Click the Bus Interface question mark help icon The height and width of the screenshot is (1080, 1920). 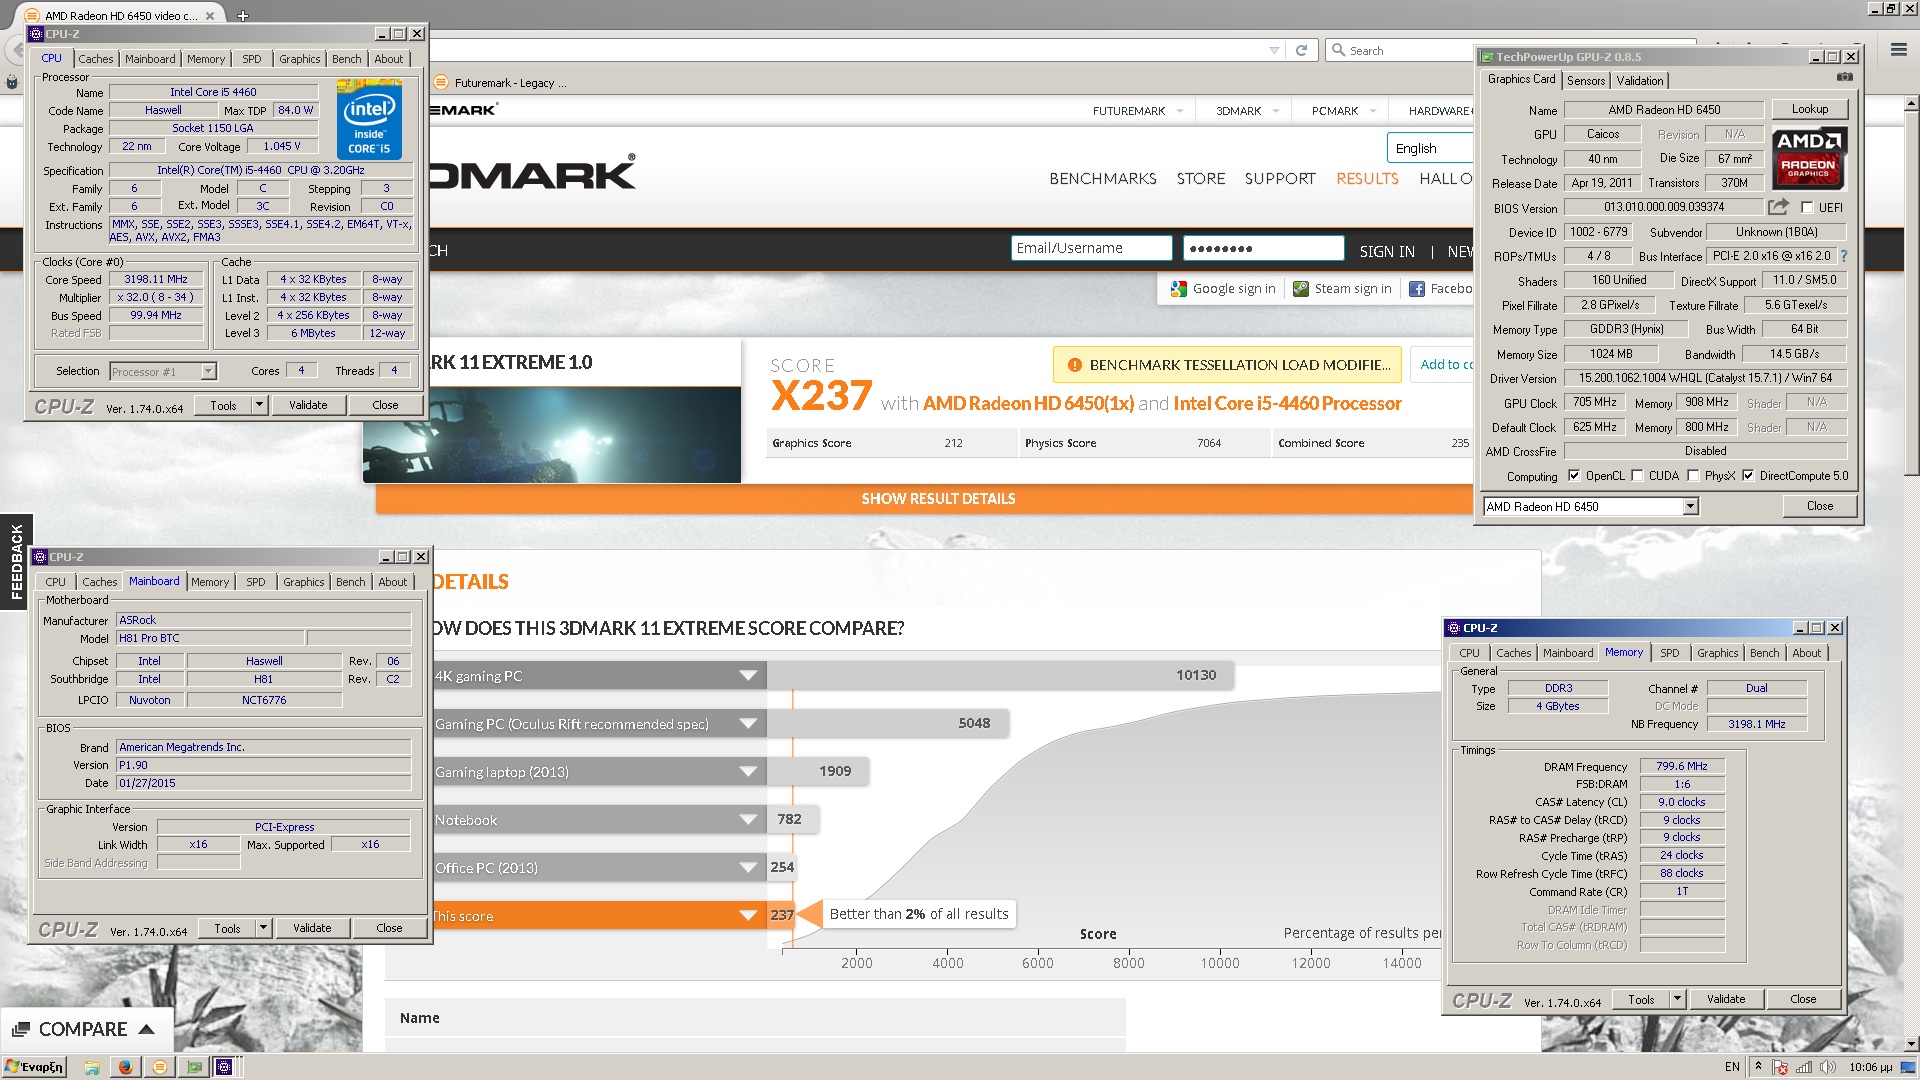[x=1844, y=256]
